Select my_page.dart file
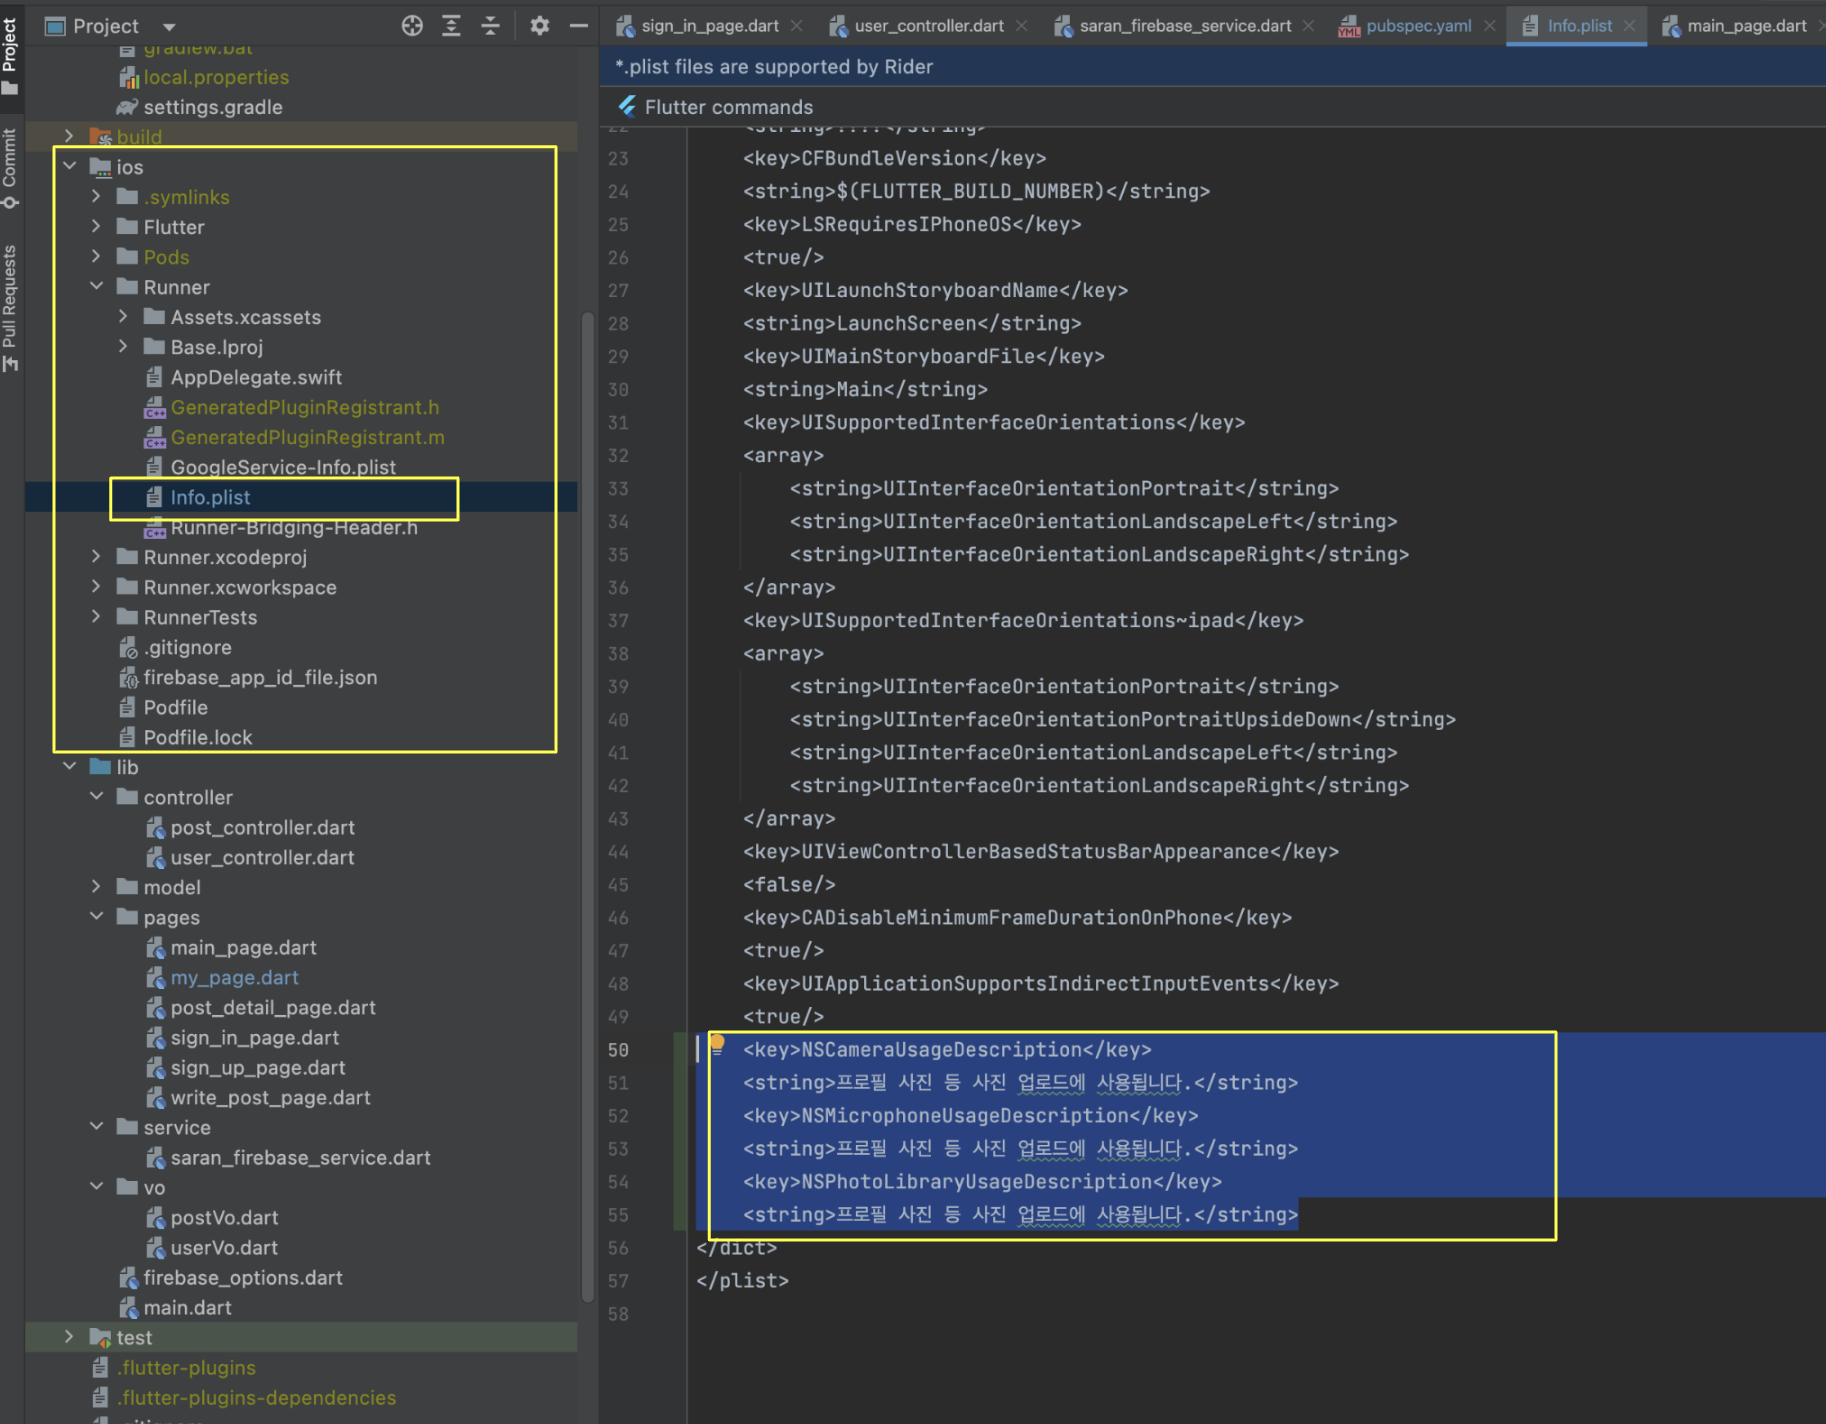 click(x=234, y=977)
